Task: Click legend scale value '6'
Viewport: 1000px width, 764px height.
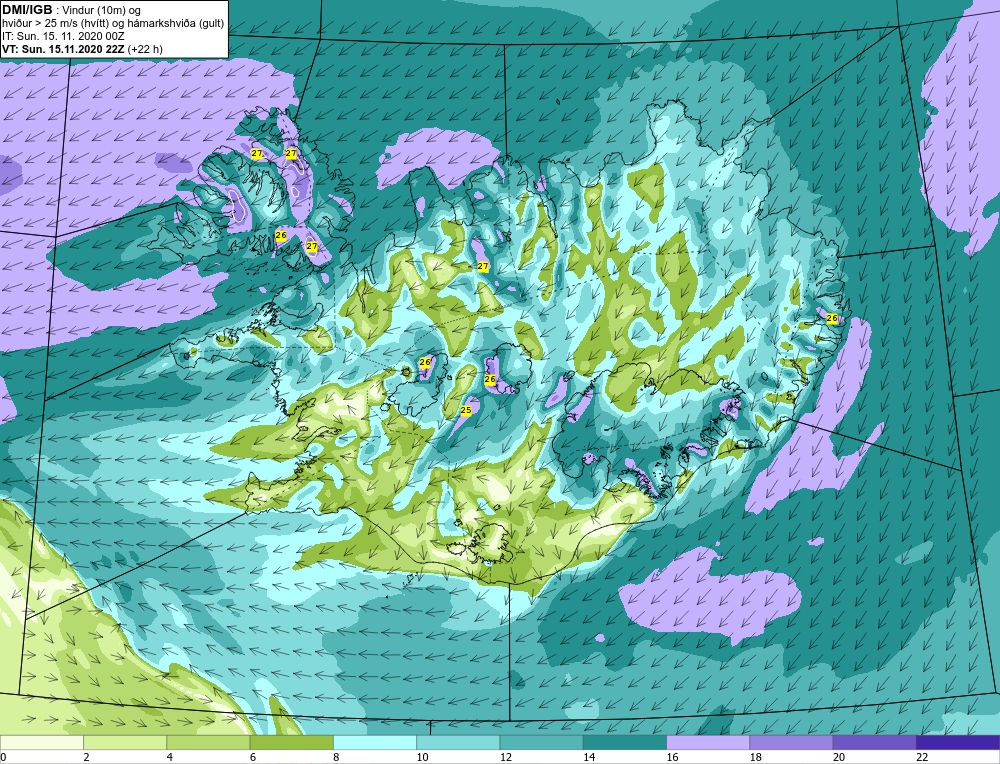Action: point(253,757)
